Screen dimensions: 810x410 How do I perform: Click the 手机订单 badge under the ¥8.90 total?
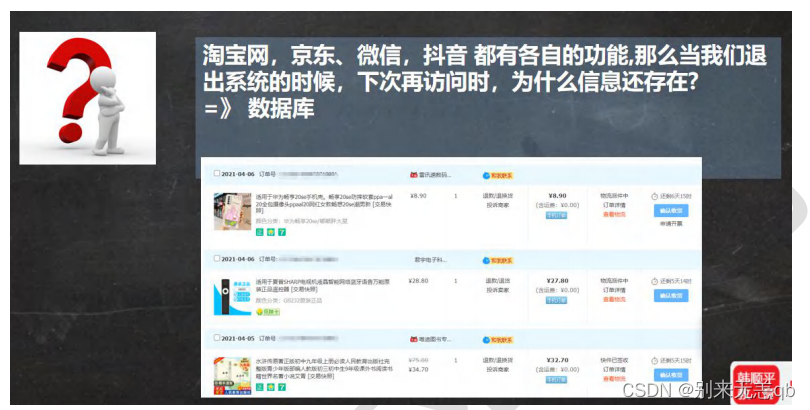tap(556, 215)
